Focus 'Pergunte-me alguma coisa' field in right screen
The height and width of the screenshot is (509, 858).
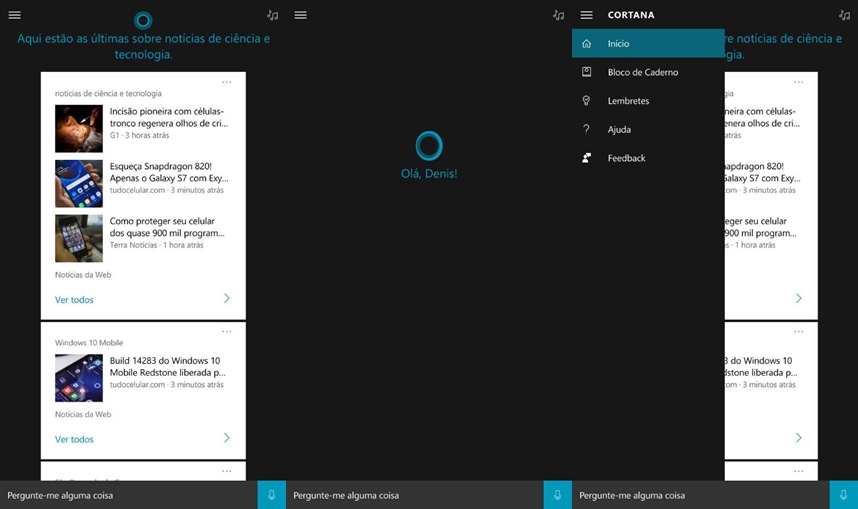[x=701, y=495]
